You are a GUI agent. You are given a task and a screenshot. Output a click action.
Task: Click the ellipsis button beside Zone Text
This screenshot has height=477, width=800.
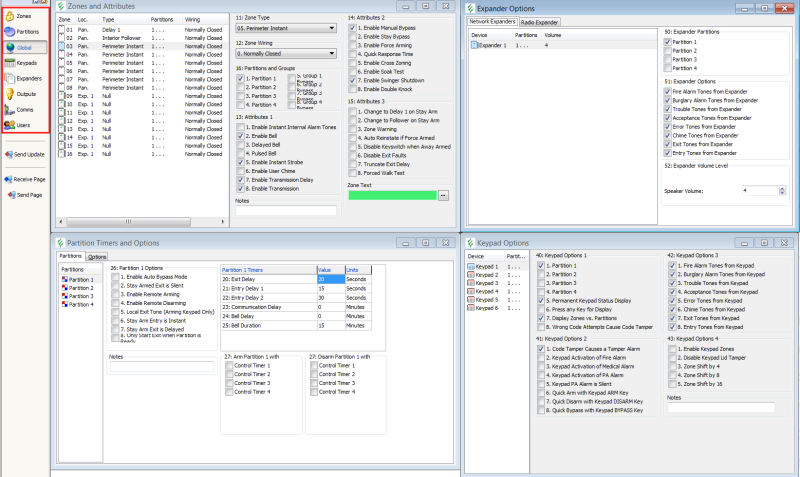pyautogui.click(x=445, y=195)
